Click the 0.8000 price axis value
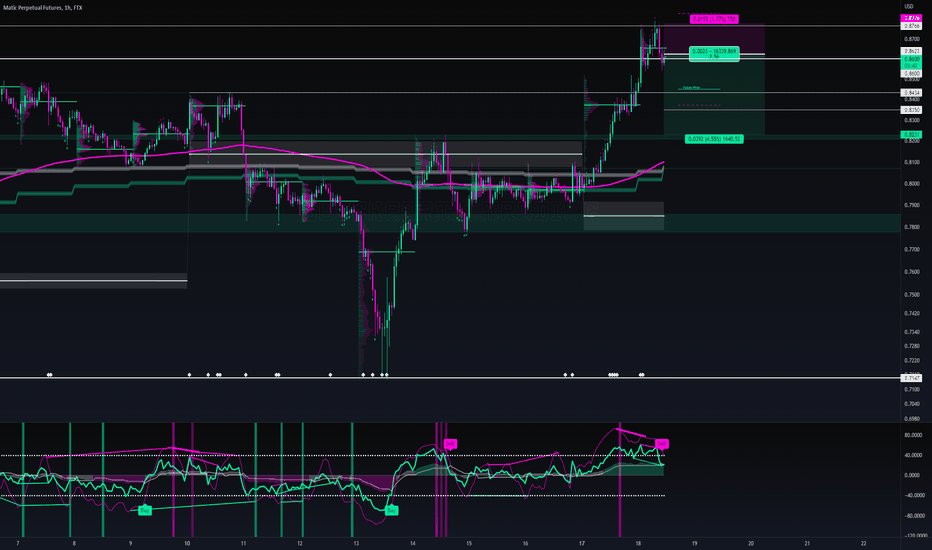 [x=912, y=184]
